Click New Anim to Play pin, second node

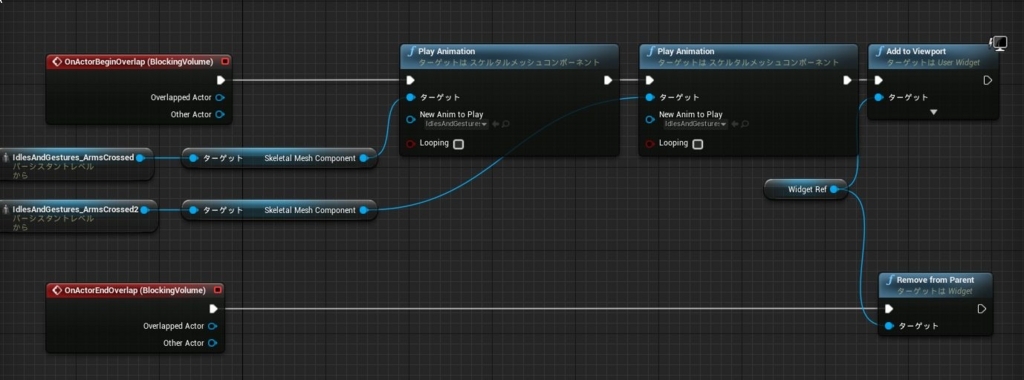click(650, 119)
